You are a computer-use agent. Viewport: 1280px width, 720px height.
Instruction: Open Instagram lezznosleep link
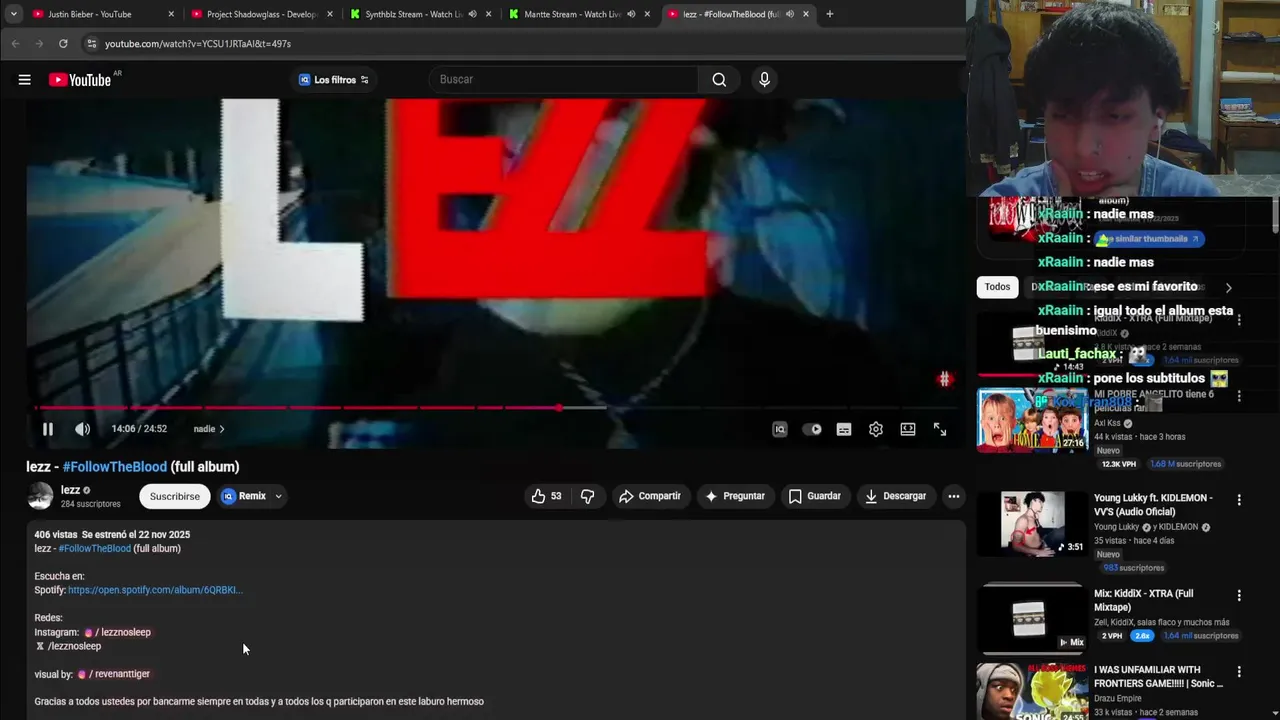(x=118, y=632)
